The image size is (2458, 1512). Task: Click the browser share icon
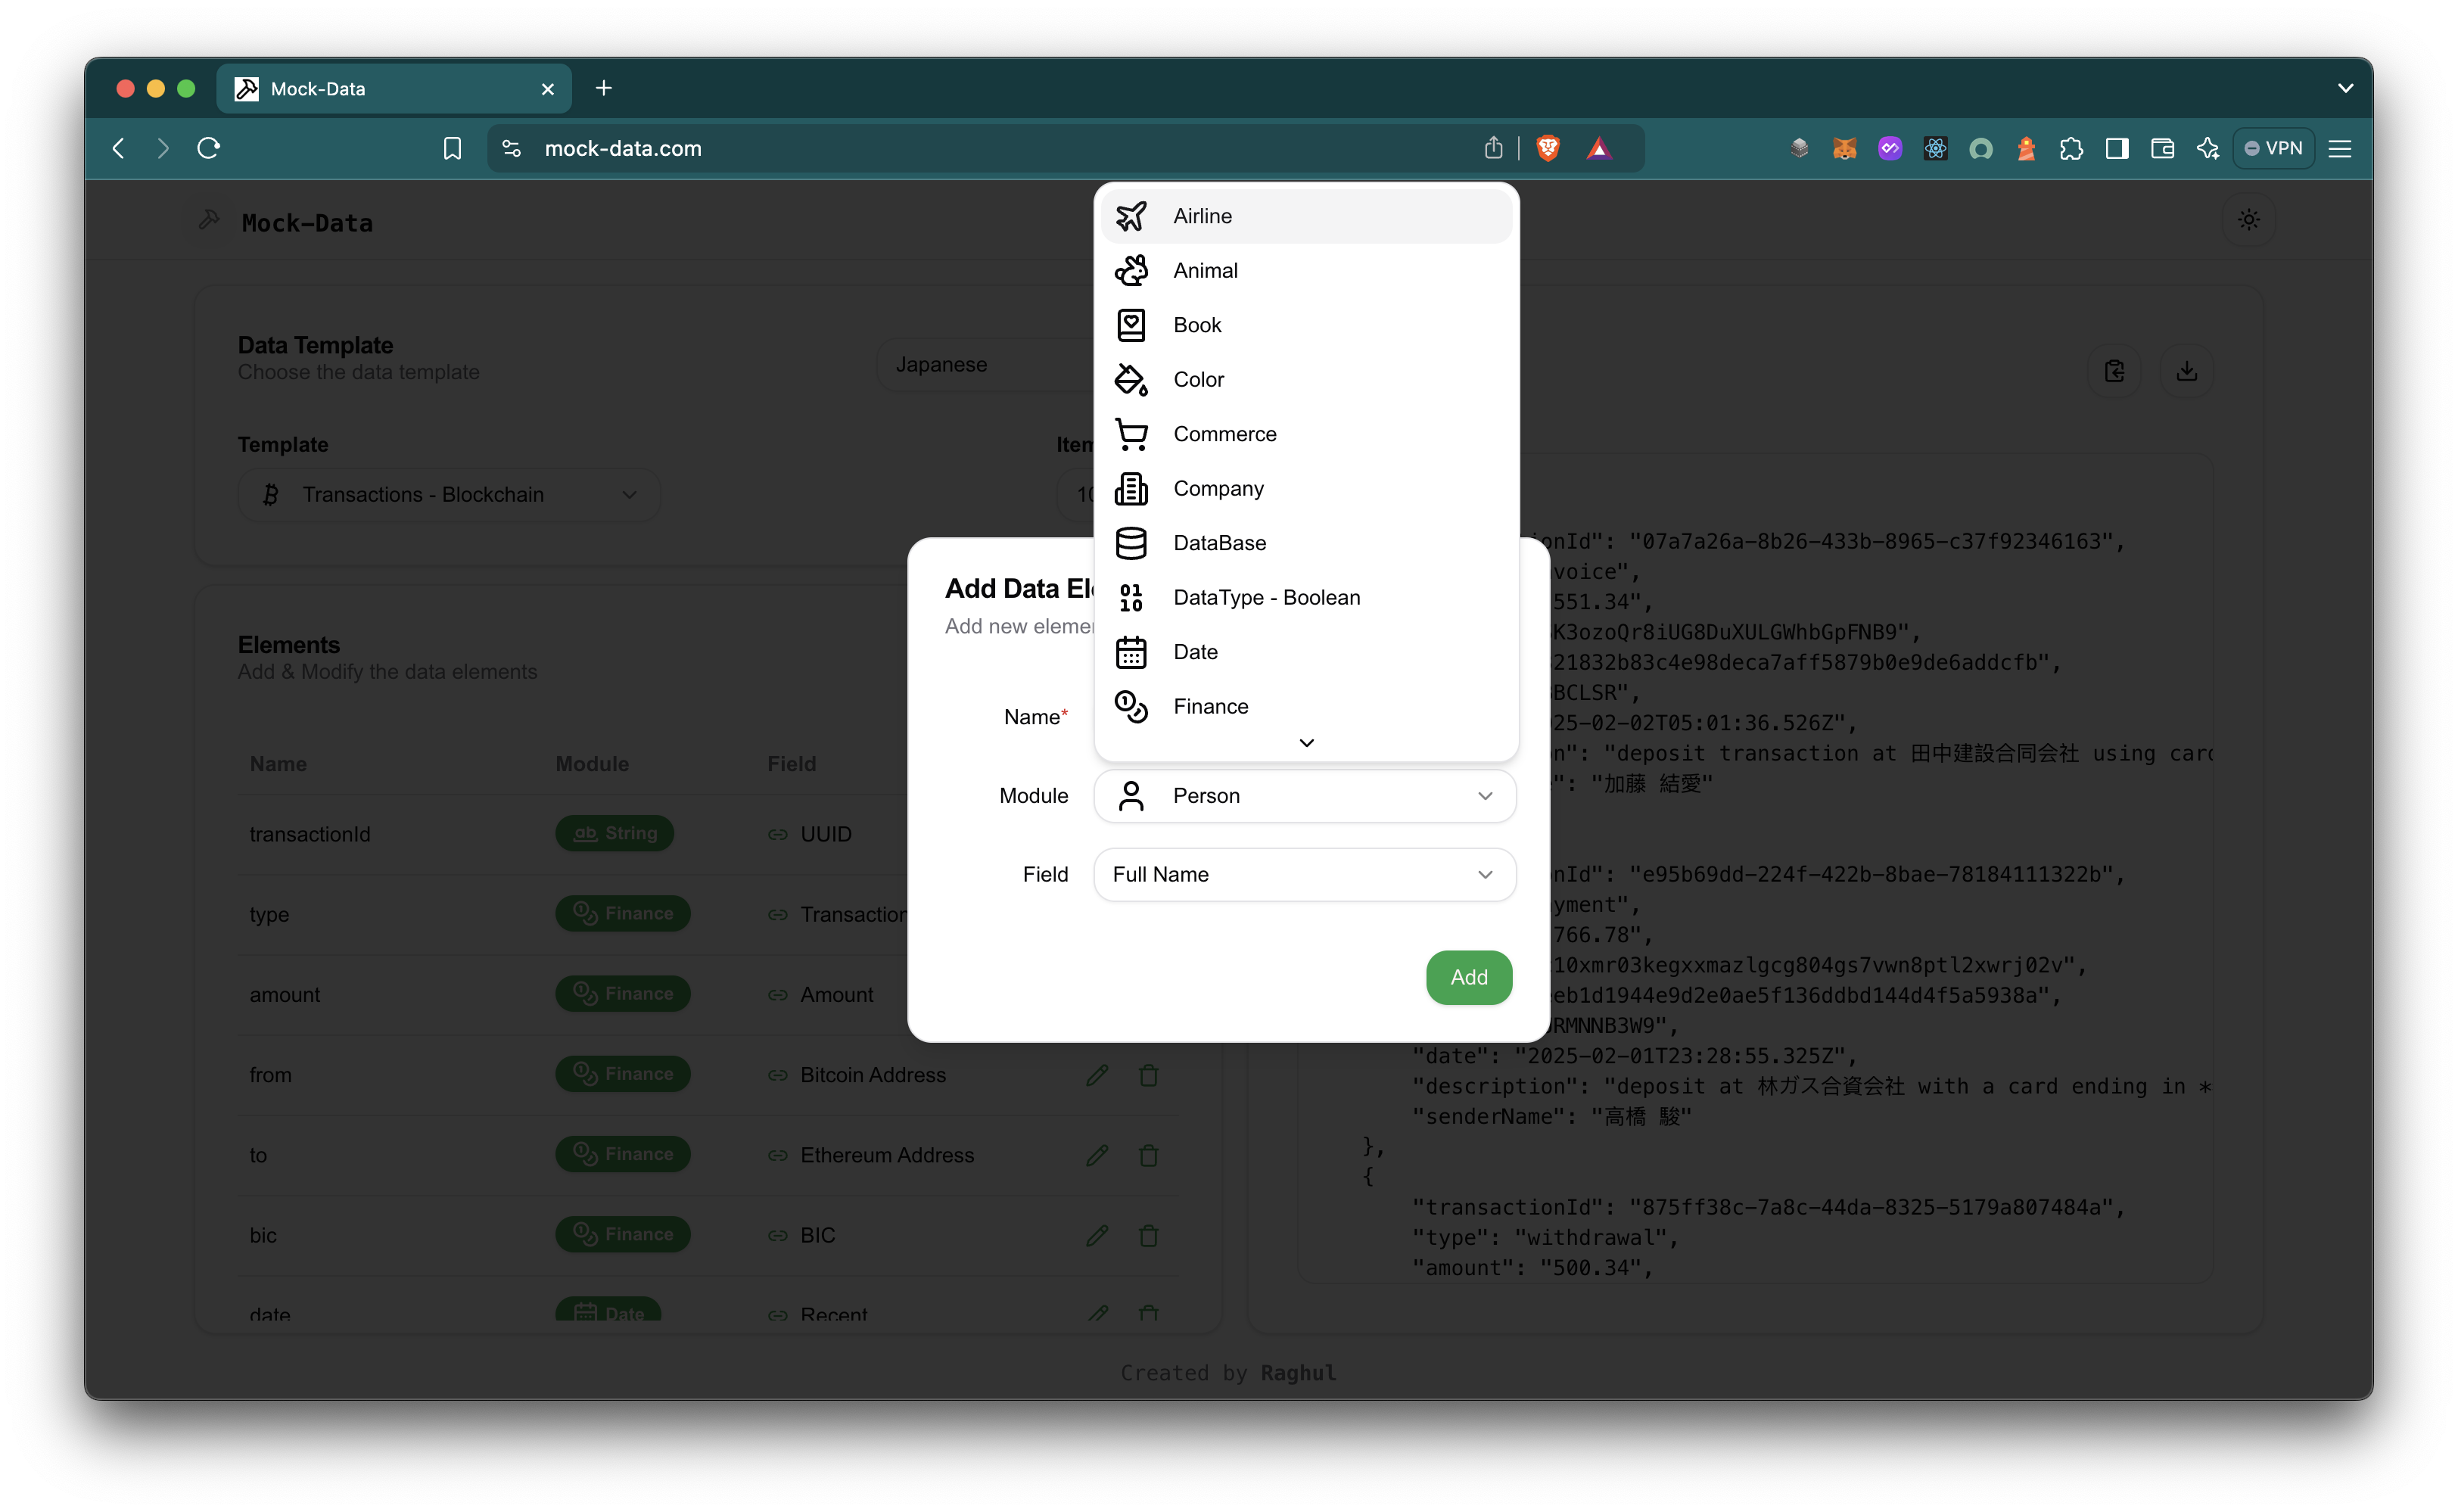tap(1493, 149)
